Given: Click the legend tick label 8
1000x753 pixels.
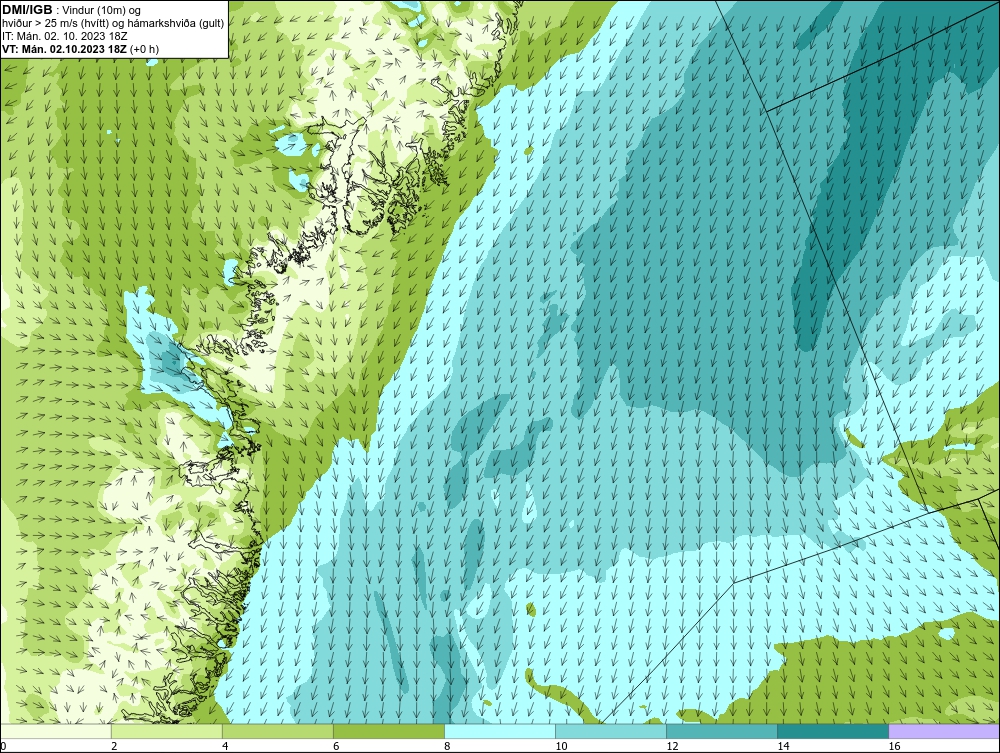Looking at the screenshot, I should pyautogui.click(x=447, y=746).
